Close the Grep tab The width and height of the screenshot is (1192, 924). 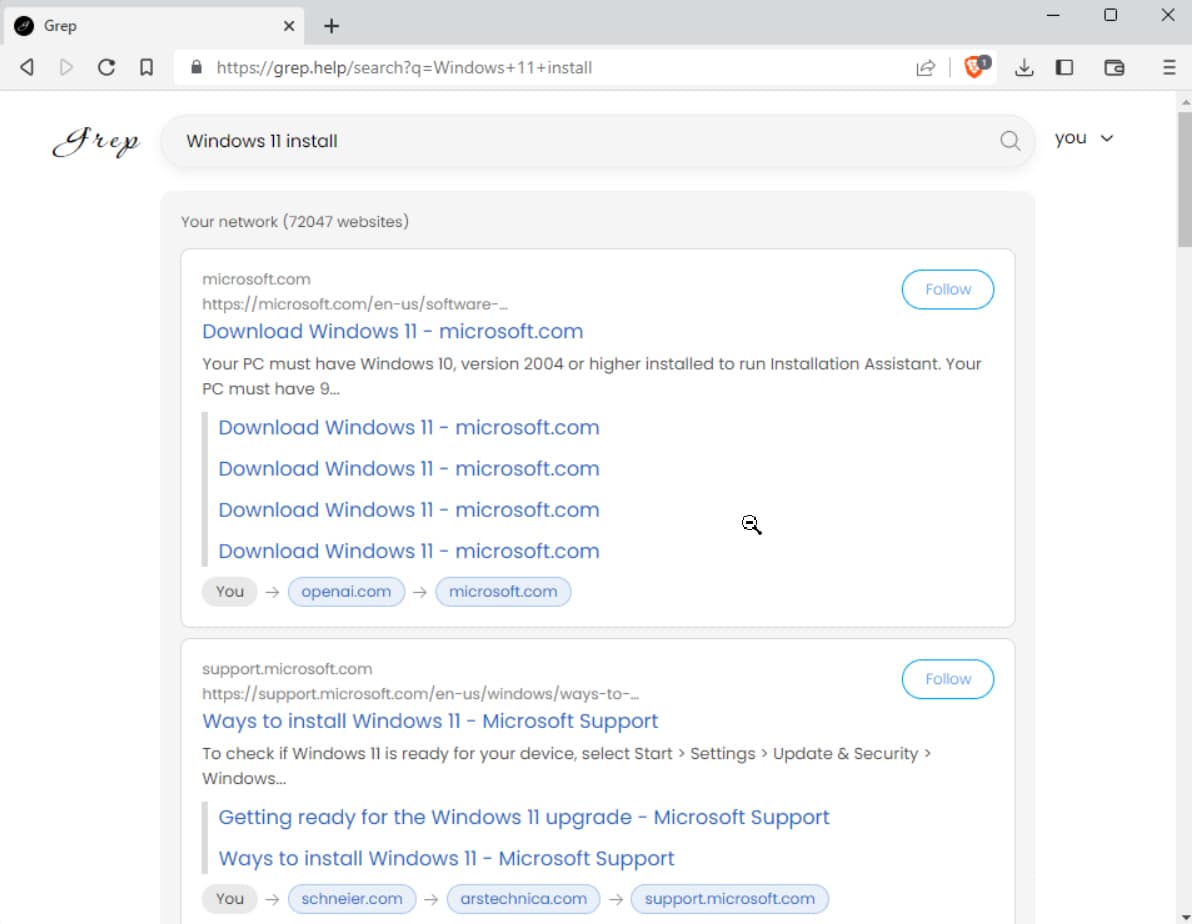pyautogui.click(x=289, y=26)
